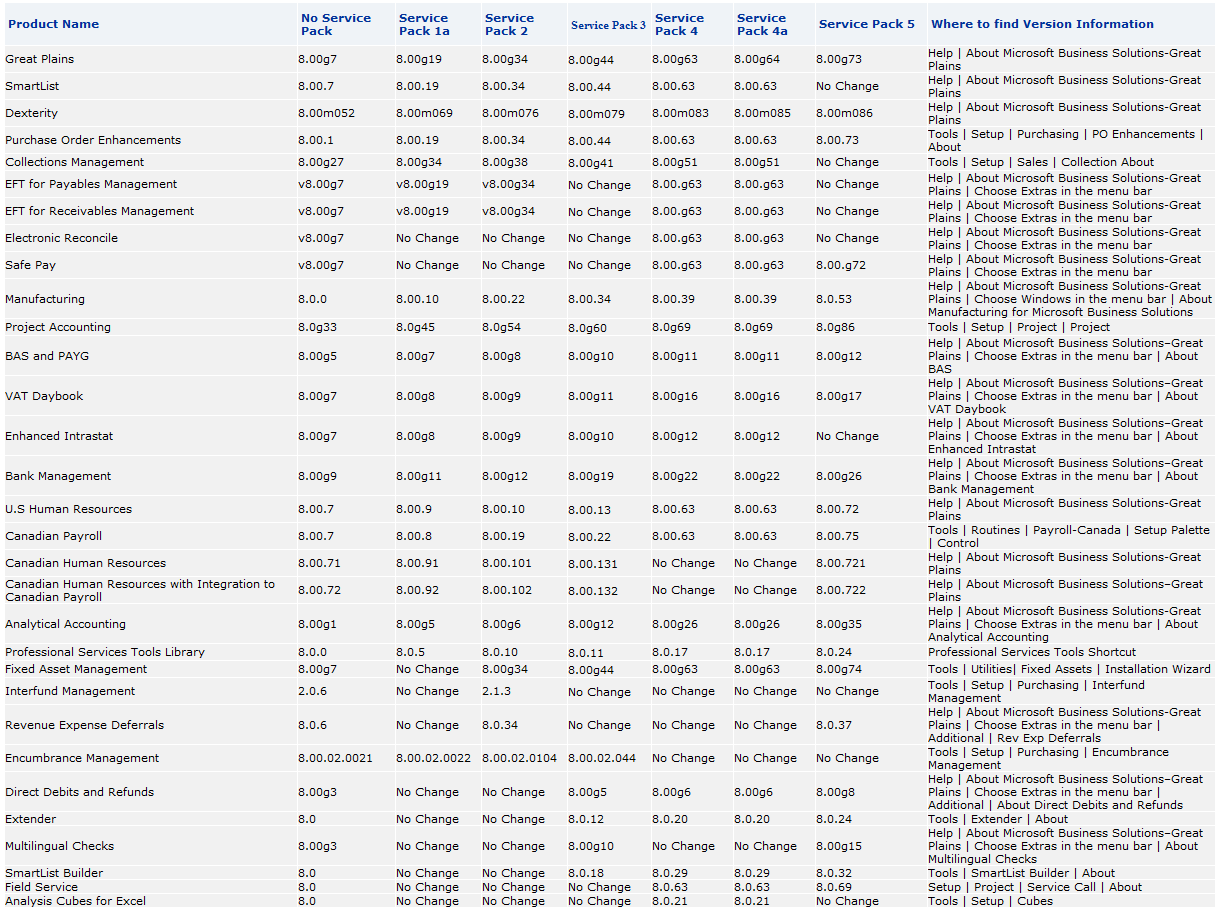Viewport: 1218px width, 910px height.
Task: Select the Multilingual Checks product name
Action: (60, 847)
